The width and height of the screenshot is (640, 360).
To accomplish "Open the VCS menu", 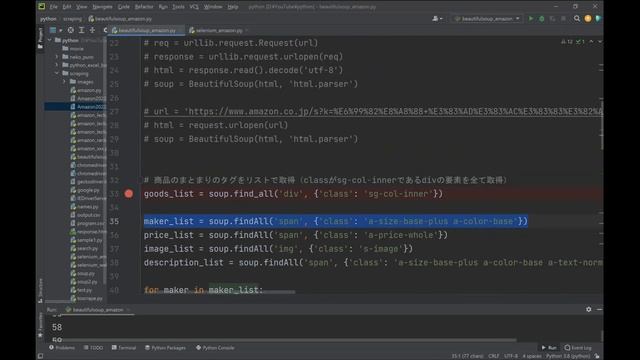I will 194,7.
